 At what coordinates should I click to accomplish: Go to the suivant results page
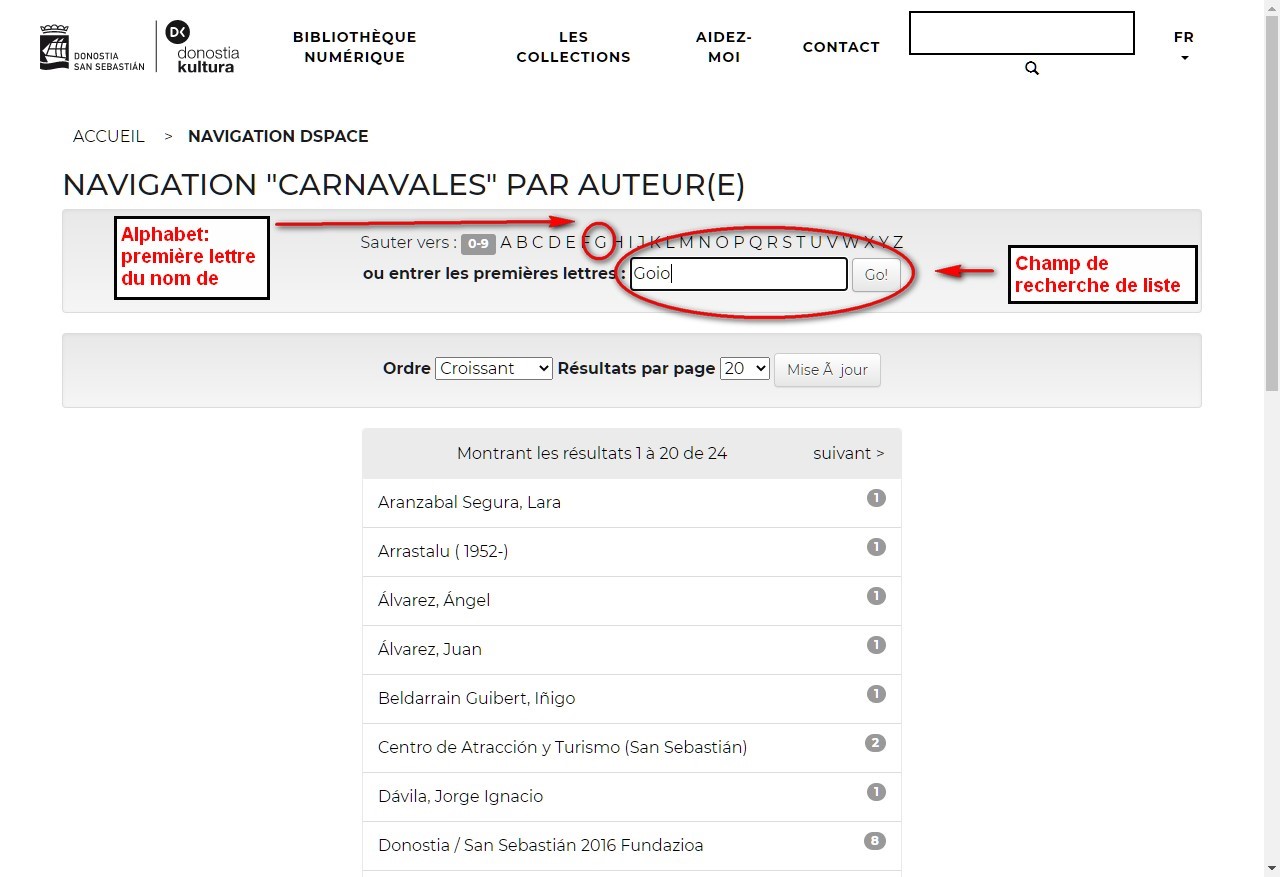848,453
